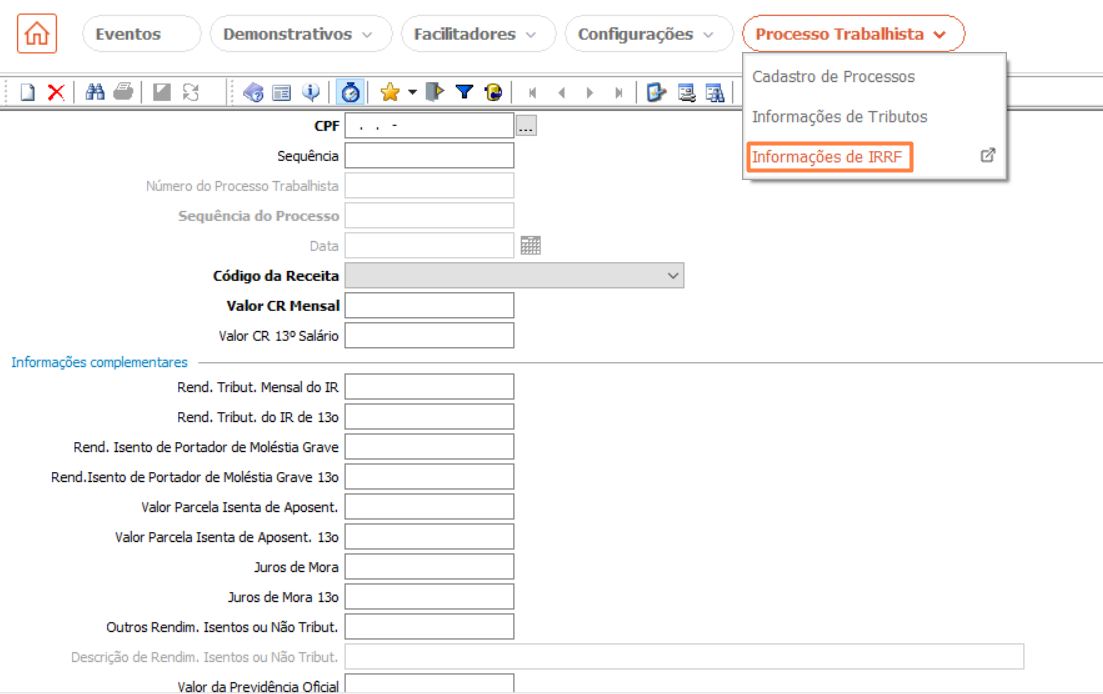Expand the Configurações dropdown menu
Viewport: 1103px width, 694px height.
pyautogui.click(x=649, y=34)
